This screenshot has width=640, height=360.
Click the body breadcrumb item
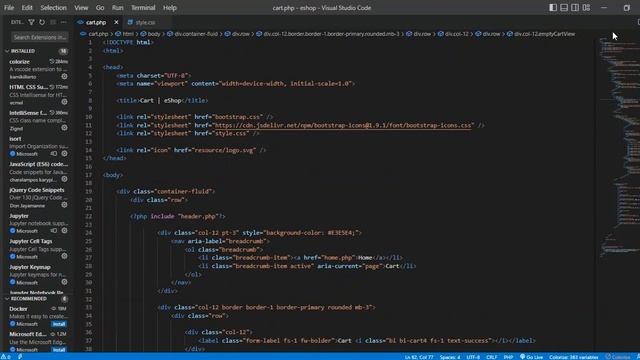pos(154,34)
